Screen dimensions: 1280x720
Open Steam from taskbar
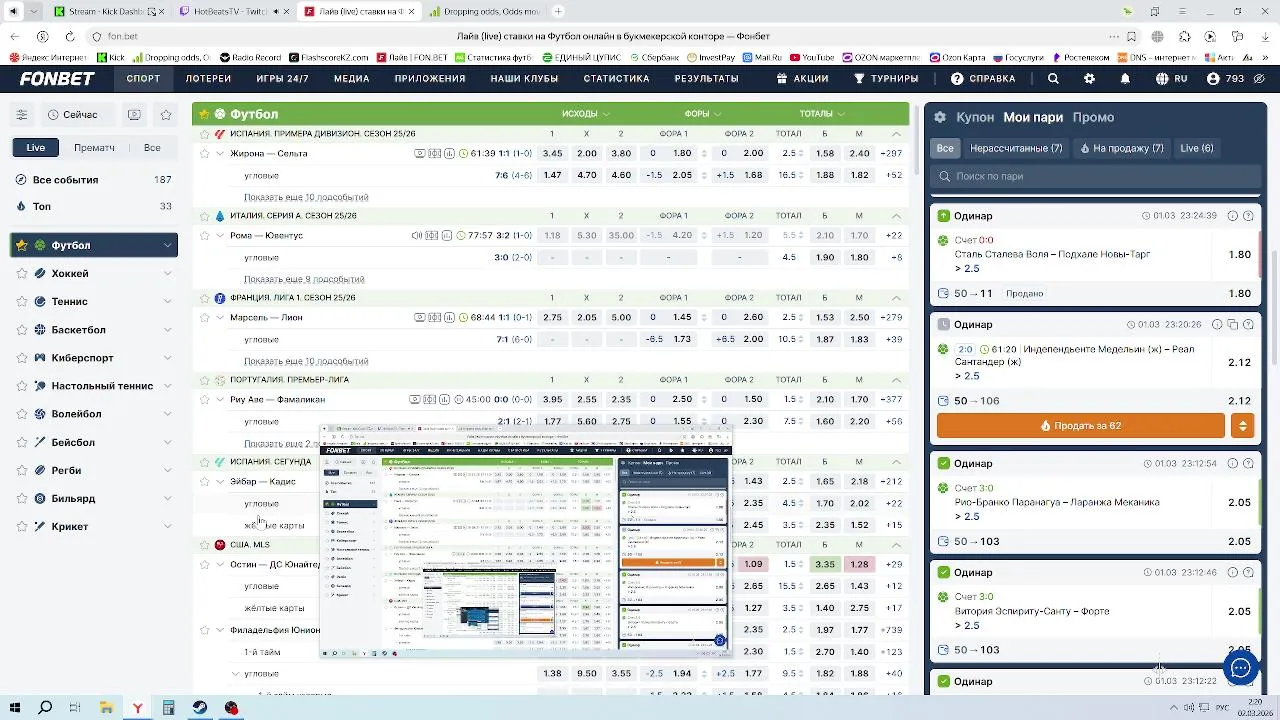(200, 708)
